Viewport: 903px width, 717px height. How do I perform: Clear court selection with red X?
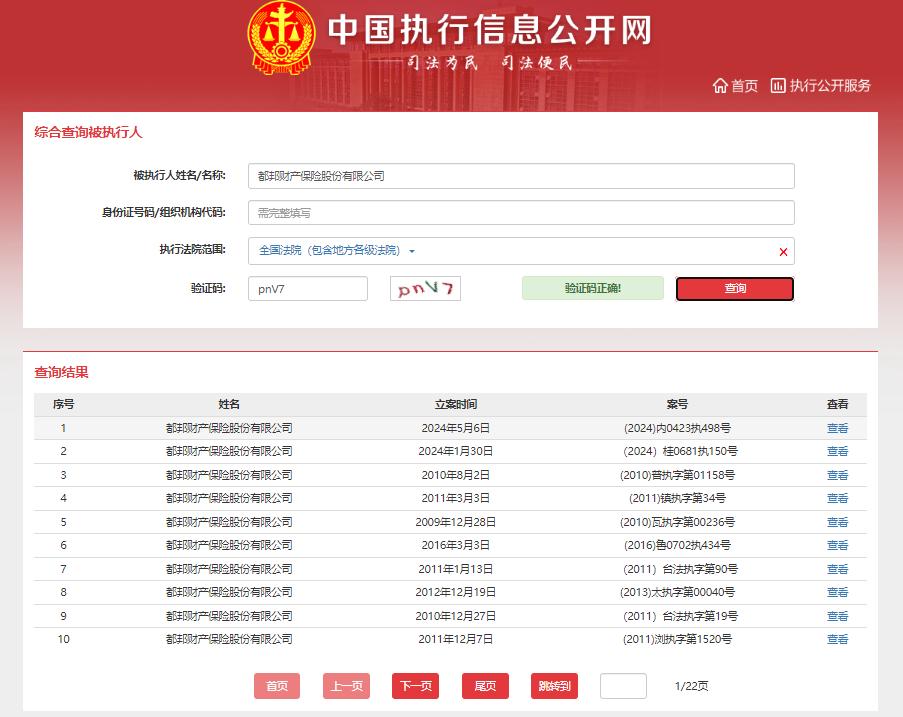(783, 252)
